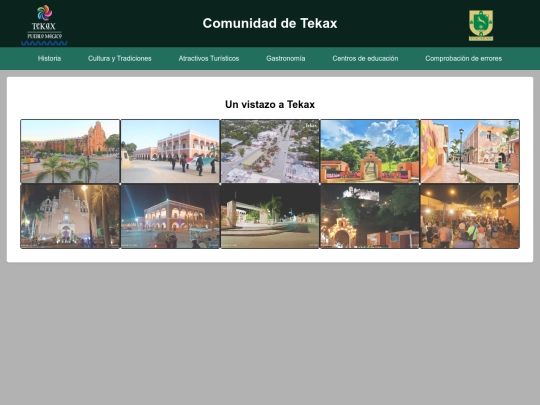Open the crowded night street photo

(x=470, y=216)
